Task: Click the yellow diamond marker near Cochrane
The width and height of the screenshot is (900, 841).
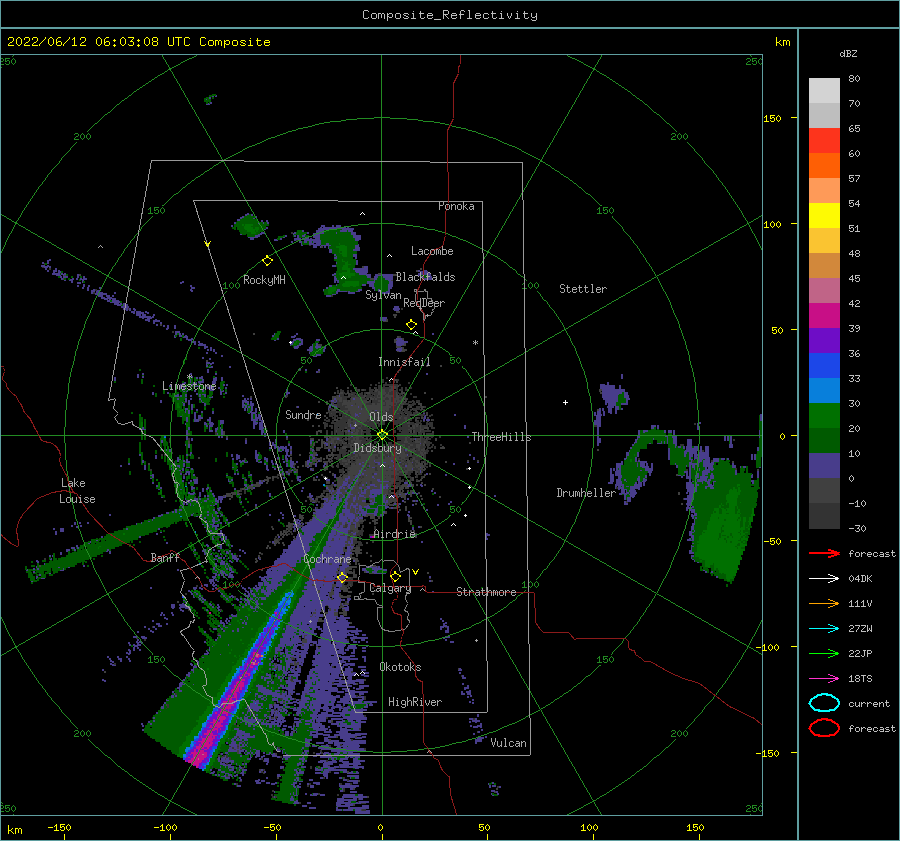Action: pyautogui.click(x=342, y=577)
